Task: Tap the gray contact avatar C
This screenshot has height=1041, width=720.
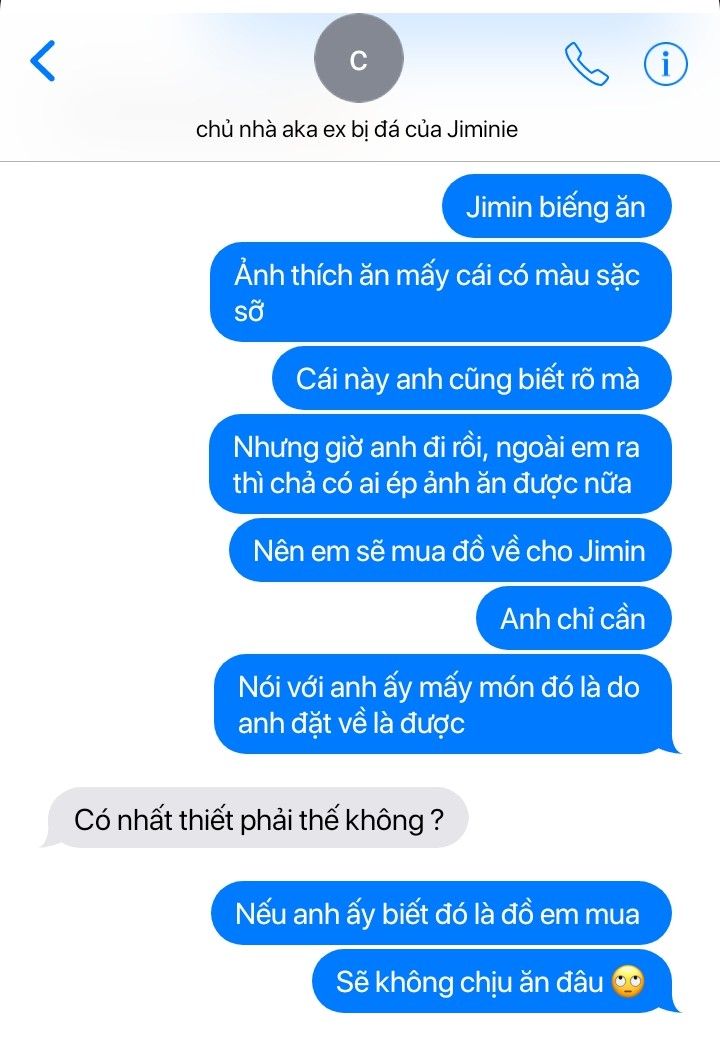Action: click(359, 59)
